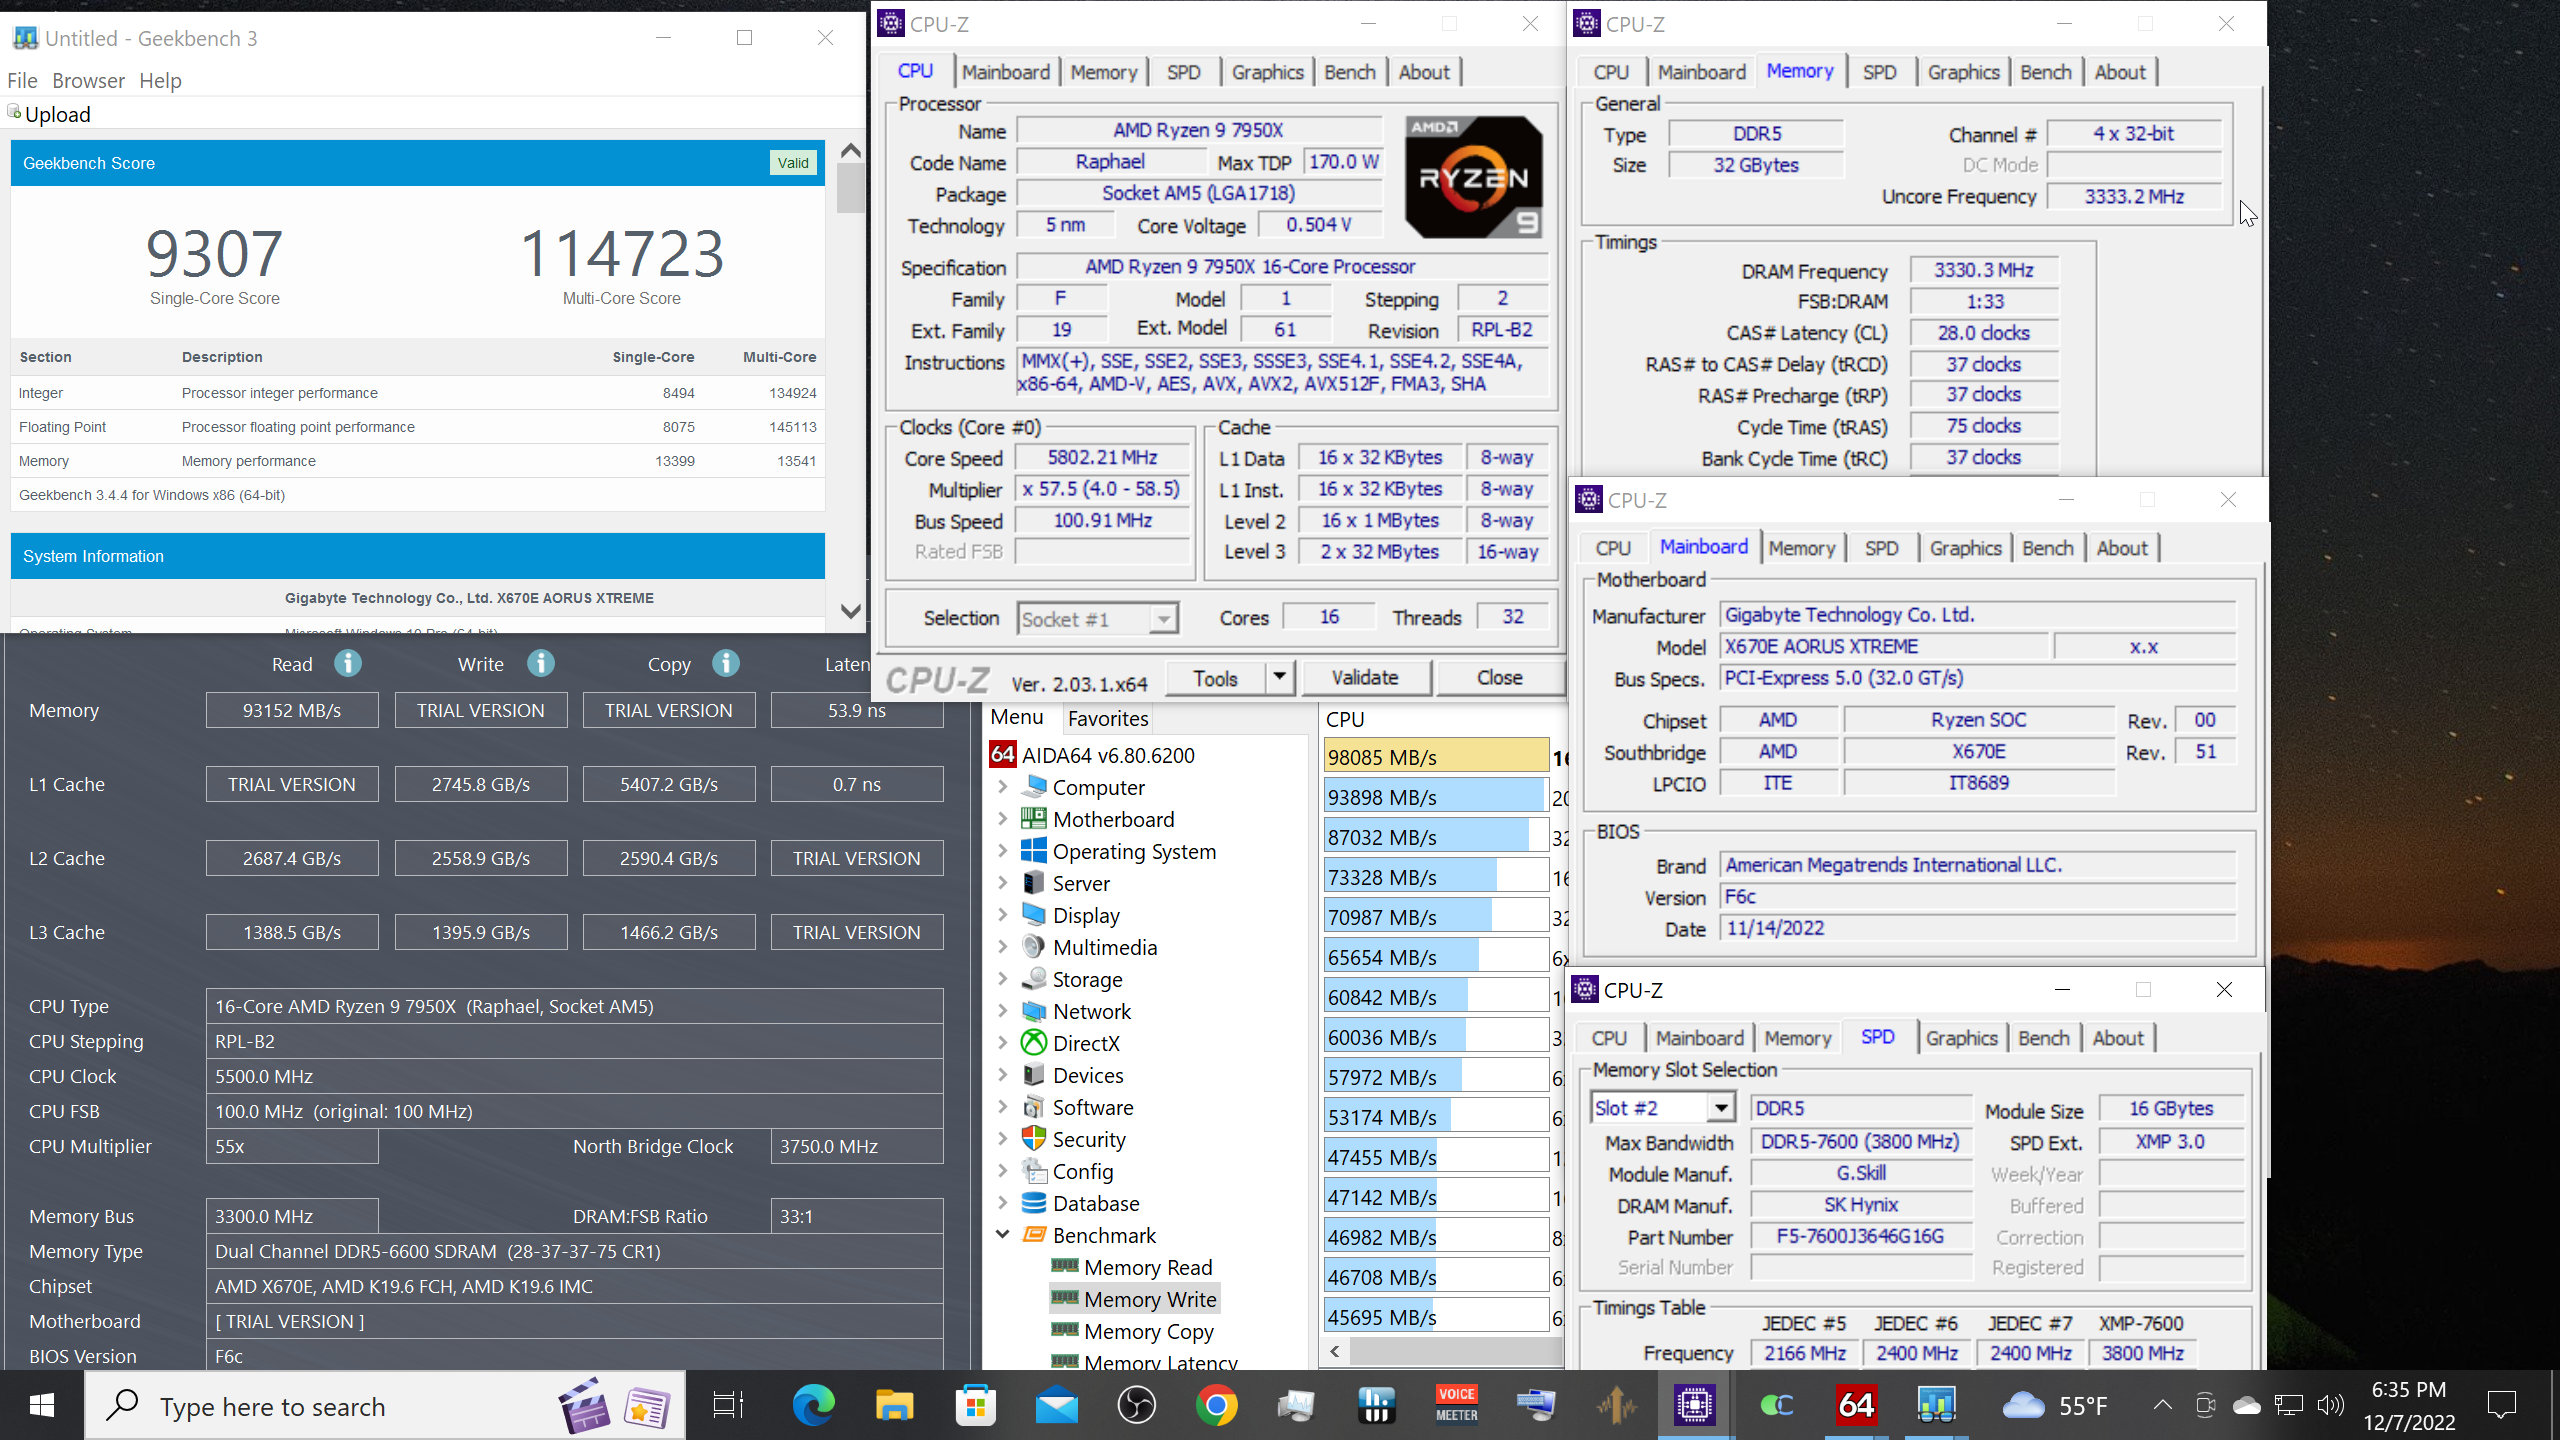The image size is (2560, 1440).
Task: Click the Validate button in CPU-Z
Action: 1365,678
